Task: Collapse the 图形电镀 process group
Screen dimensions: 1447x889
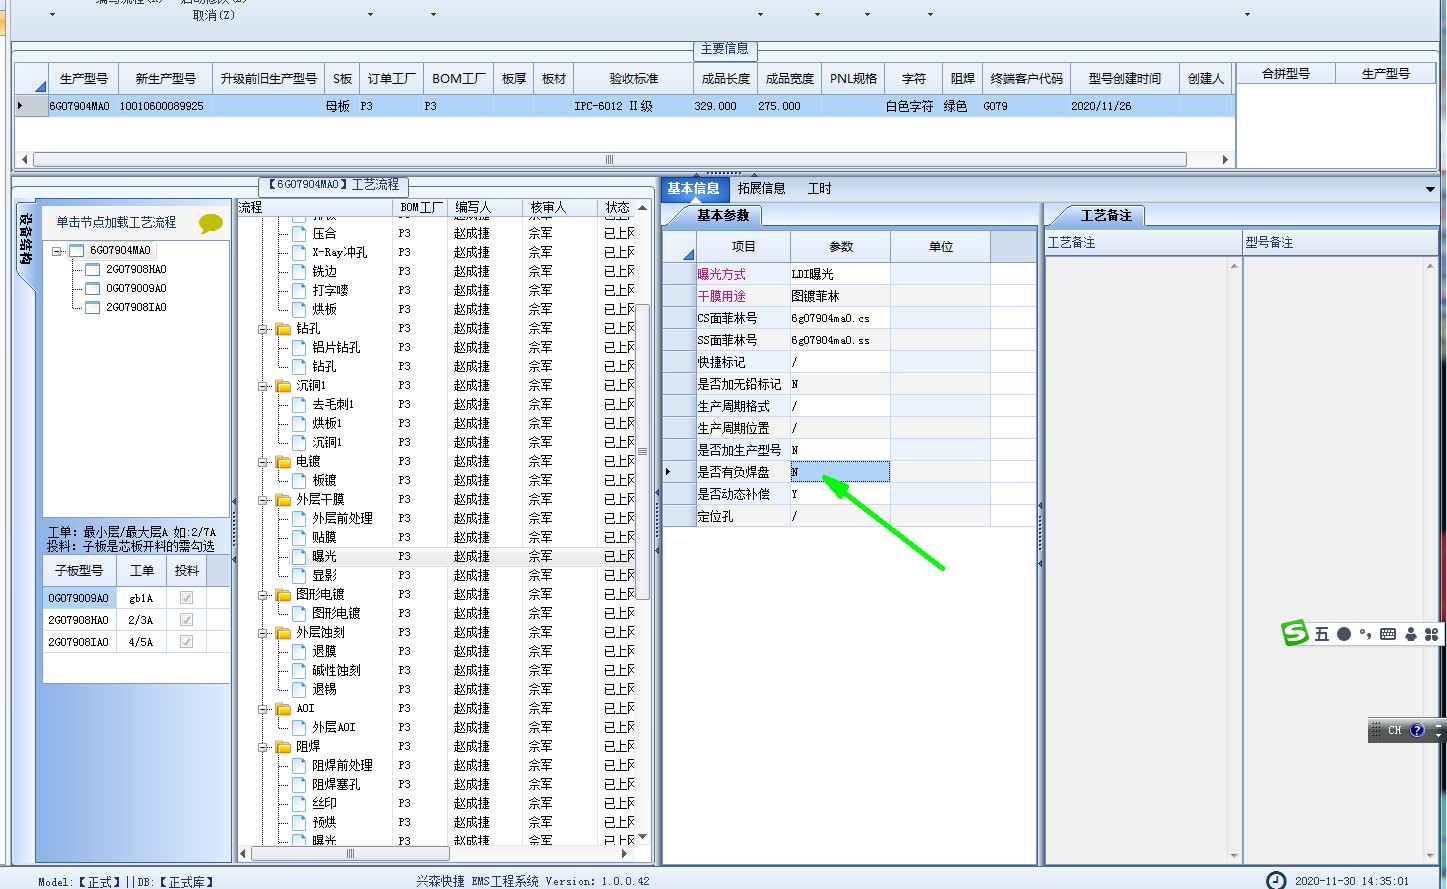Action: pyautogui.click(x=263, y=595)
